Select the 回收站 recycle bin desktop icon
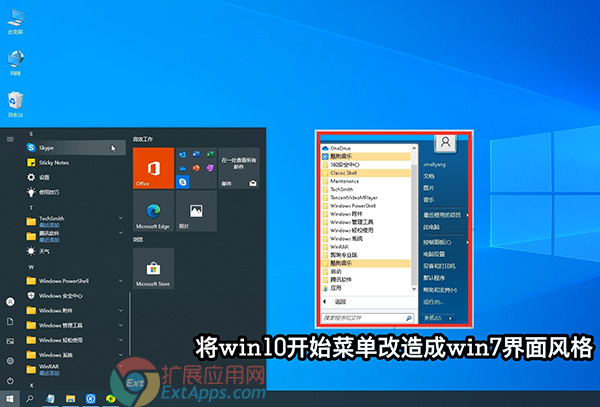The width and height of the screenshot is (600, 407). (16, 104)
